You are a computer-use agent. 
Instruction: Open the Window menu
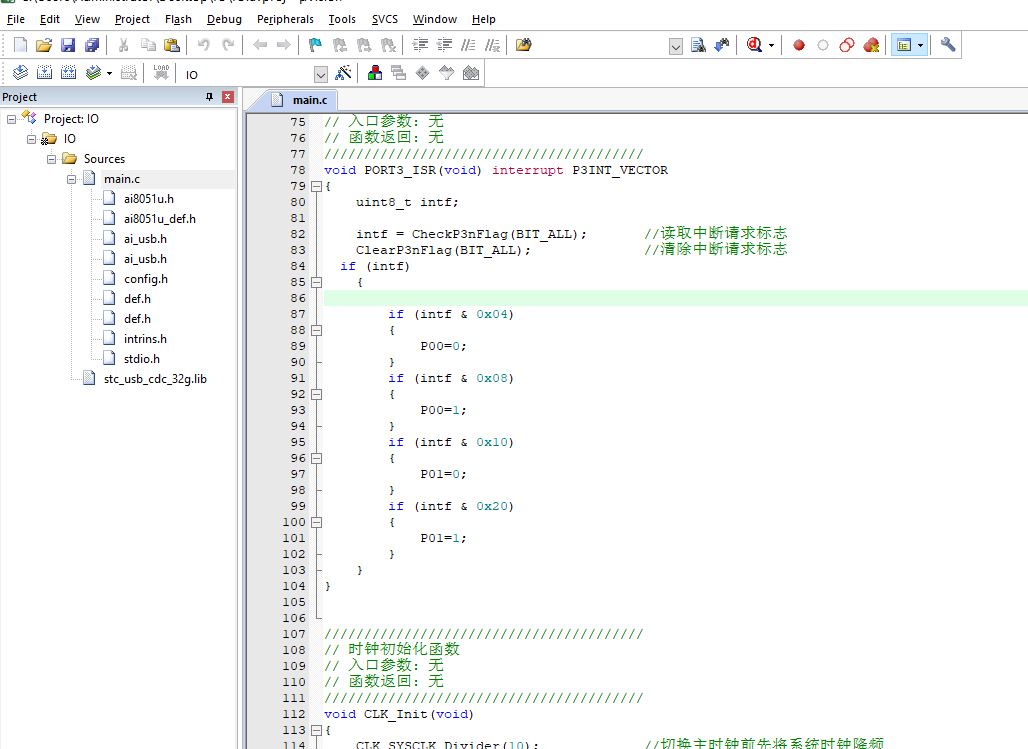tap(435, 19)
